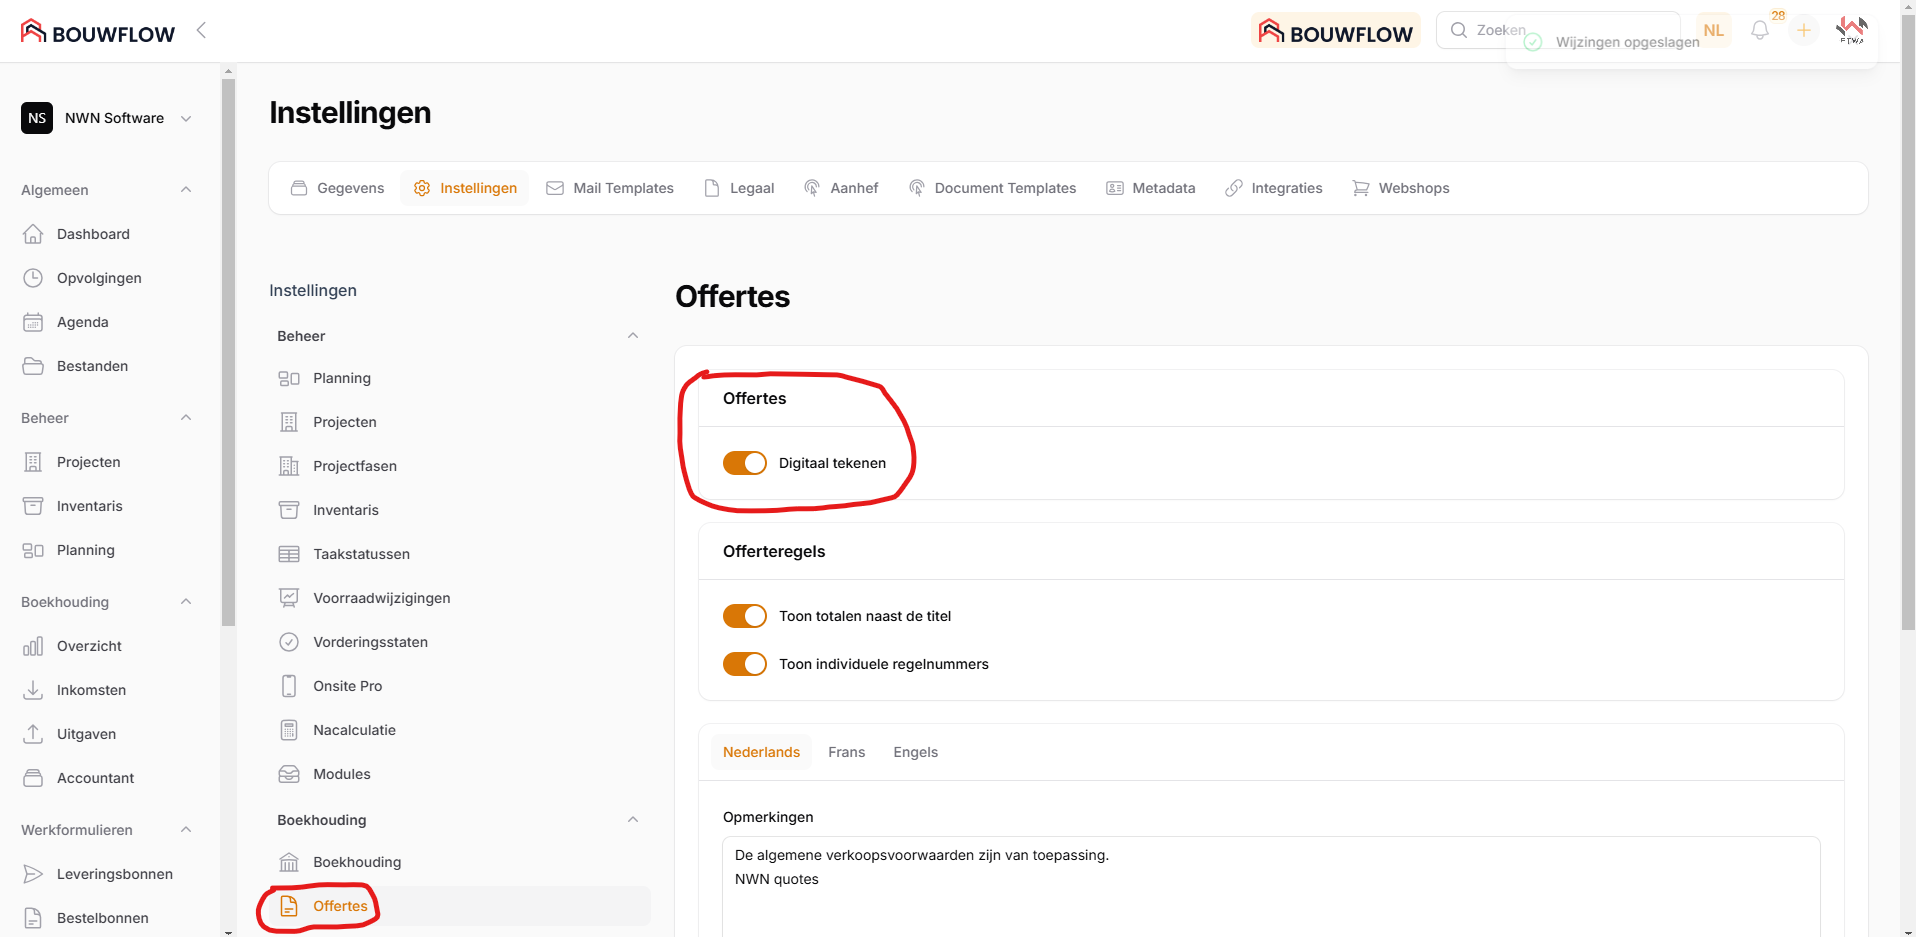The height and width of the screenshot is (937, 1916).
Task: Click the notification bell icon
Action: [1759, 31]
